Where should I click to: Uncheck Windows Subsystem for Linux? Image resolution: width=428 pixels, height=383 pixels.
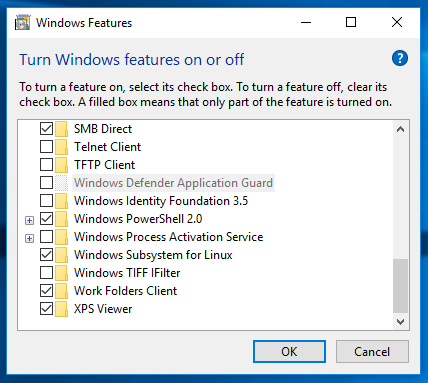pos(46,255)
